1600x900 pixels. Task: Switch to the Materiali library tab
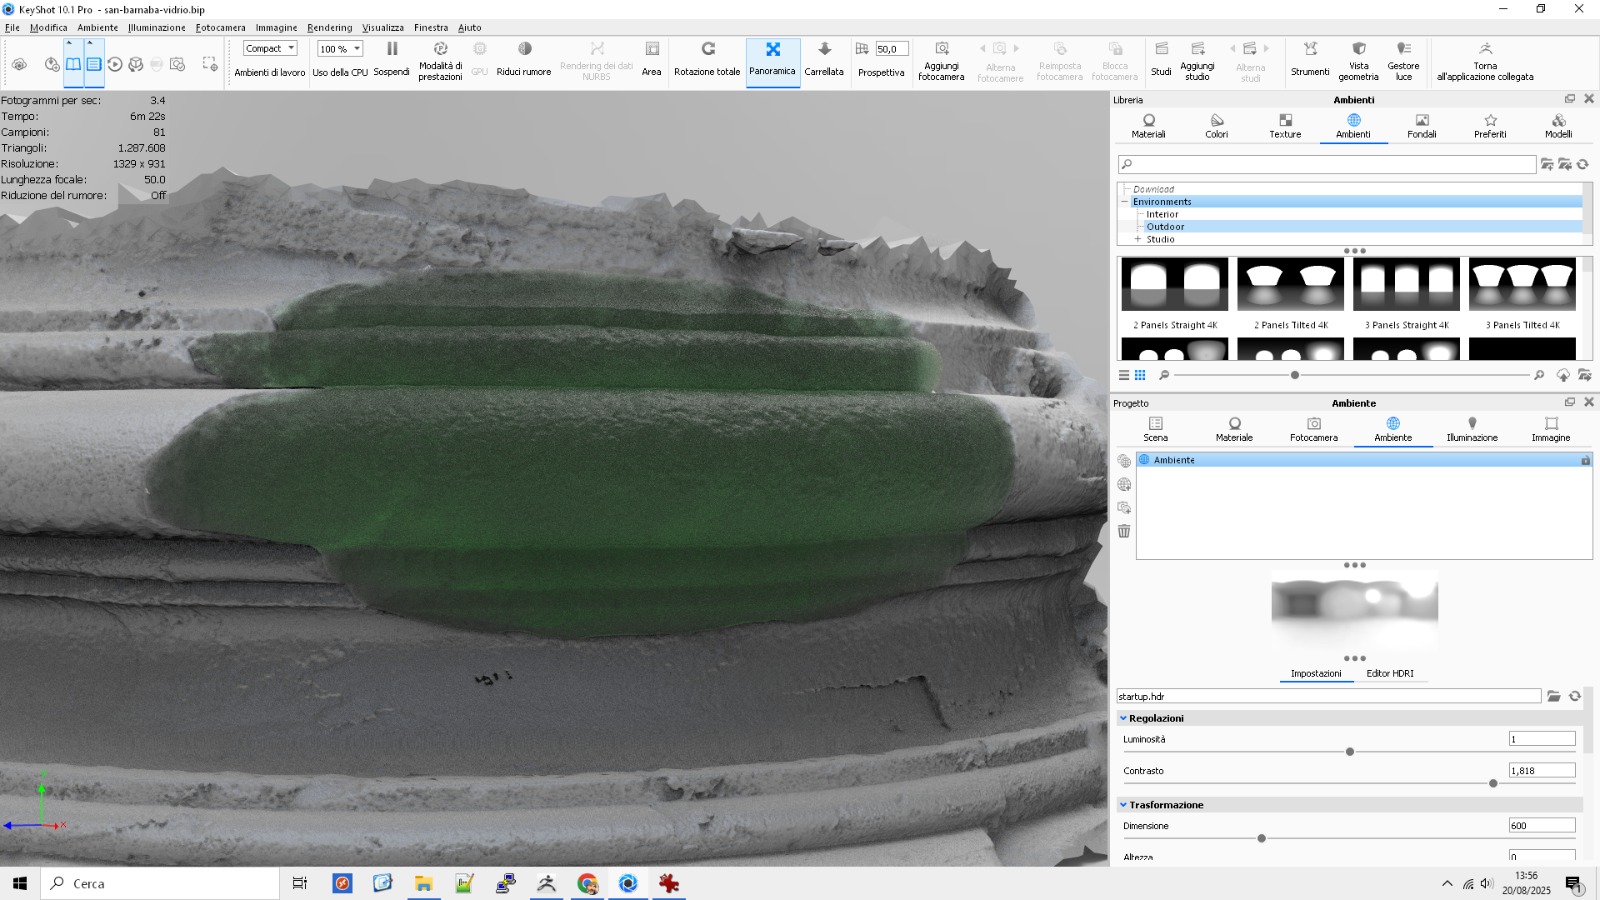tap(1148, 125)
